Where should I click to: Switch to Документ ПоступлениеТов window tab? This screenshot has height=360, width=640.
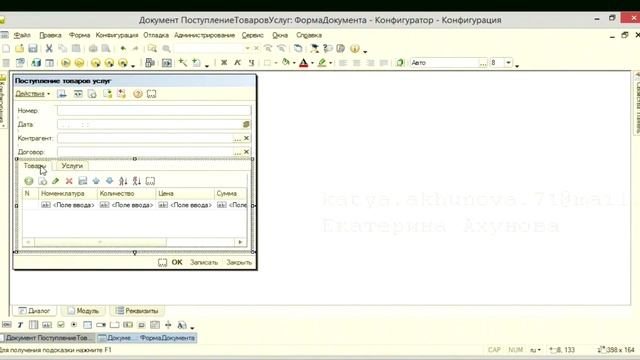coord(47,338)
